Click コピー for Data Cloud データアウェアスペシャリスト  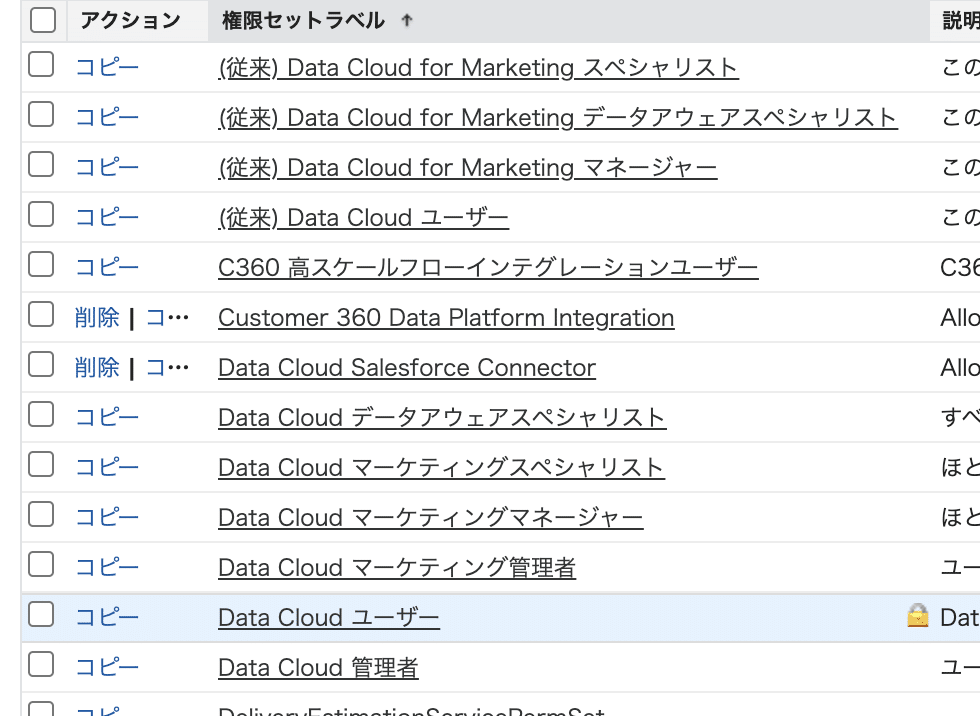(107, 417)
